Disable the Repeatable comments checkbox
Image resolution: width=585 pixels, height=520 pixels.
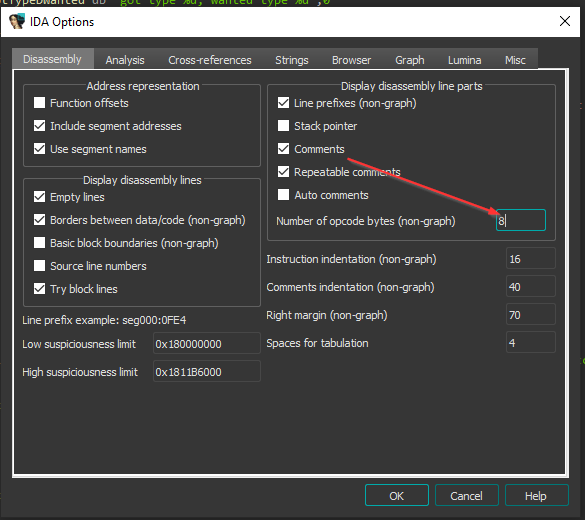tap(283, 172)
